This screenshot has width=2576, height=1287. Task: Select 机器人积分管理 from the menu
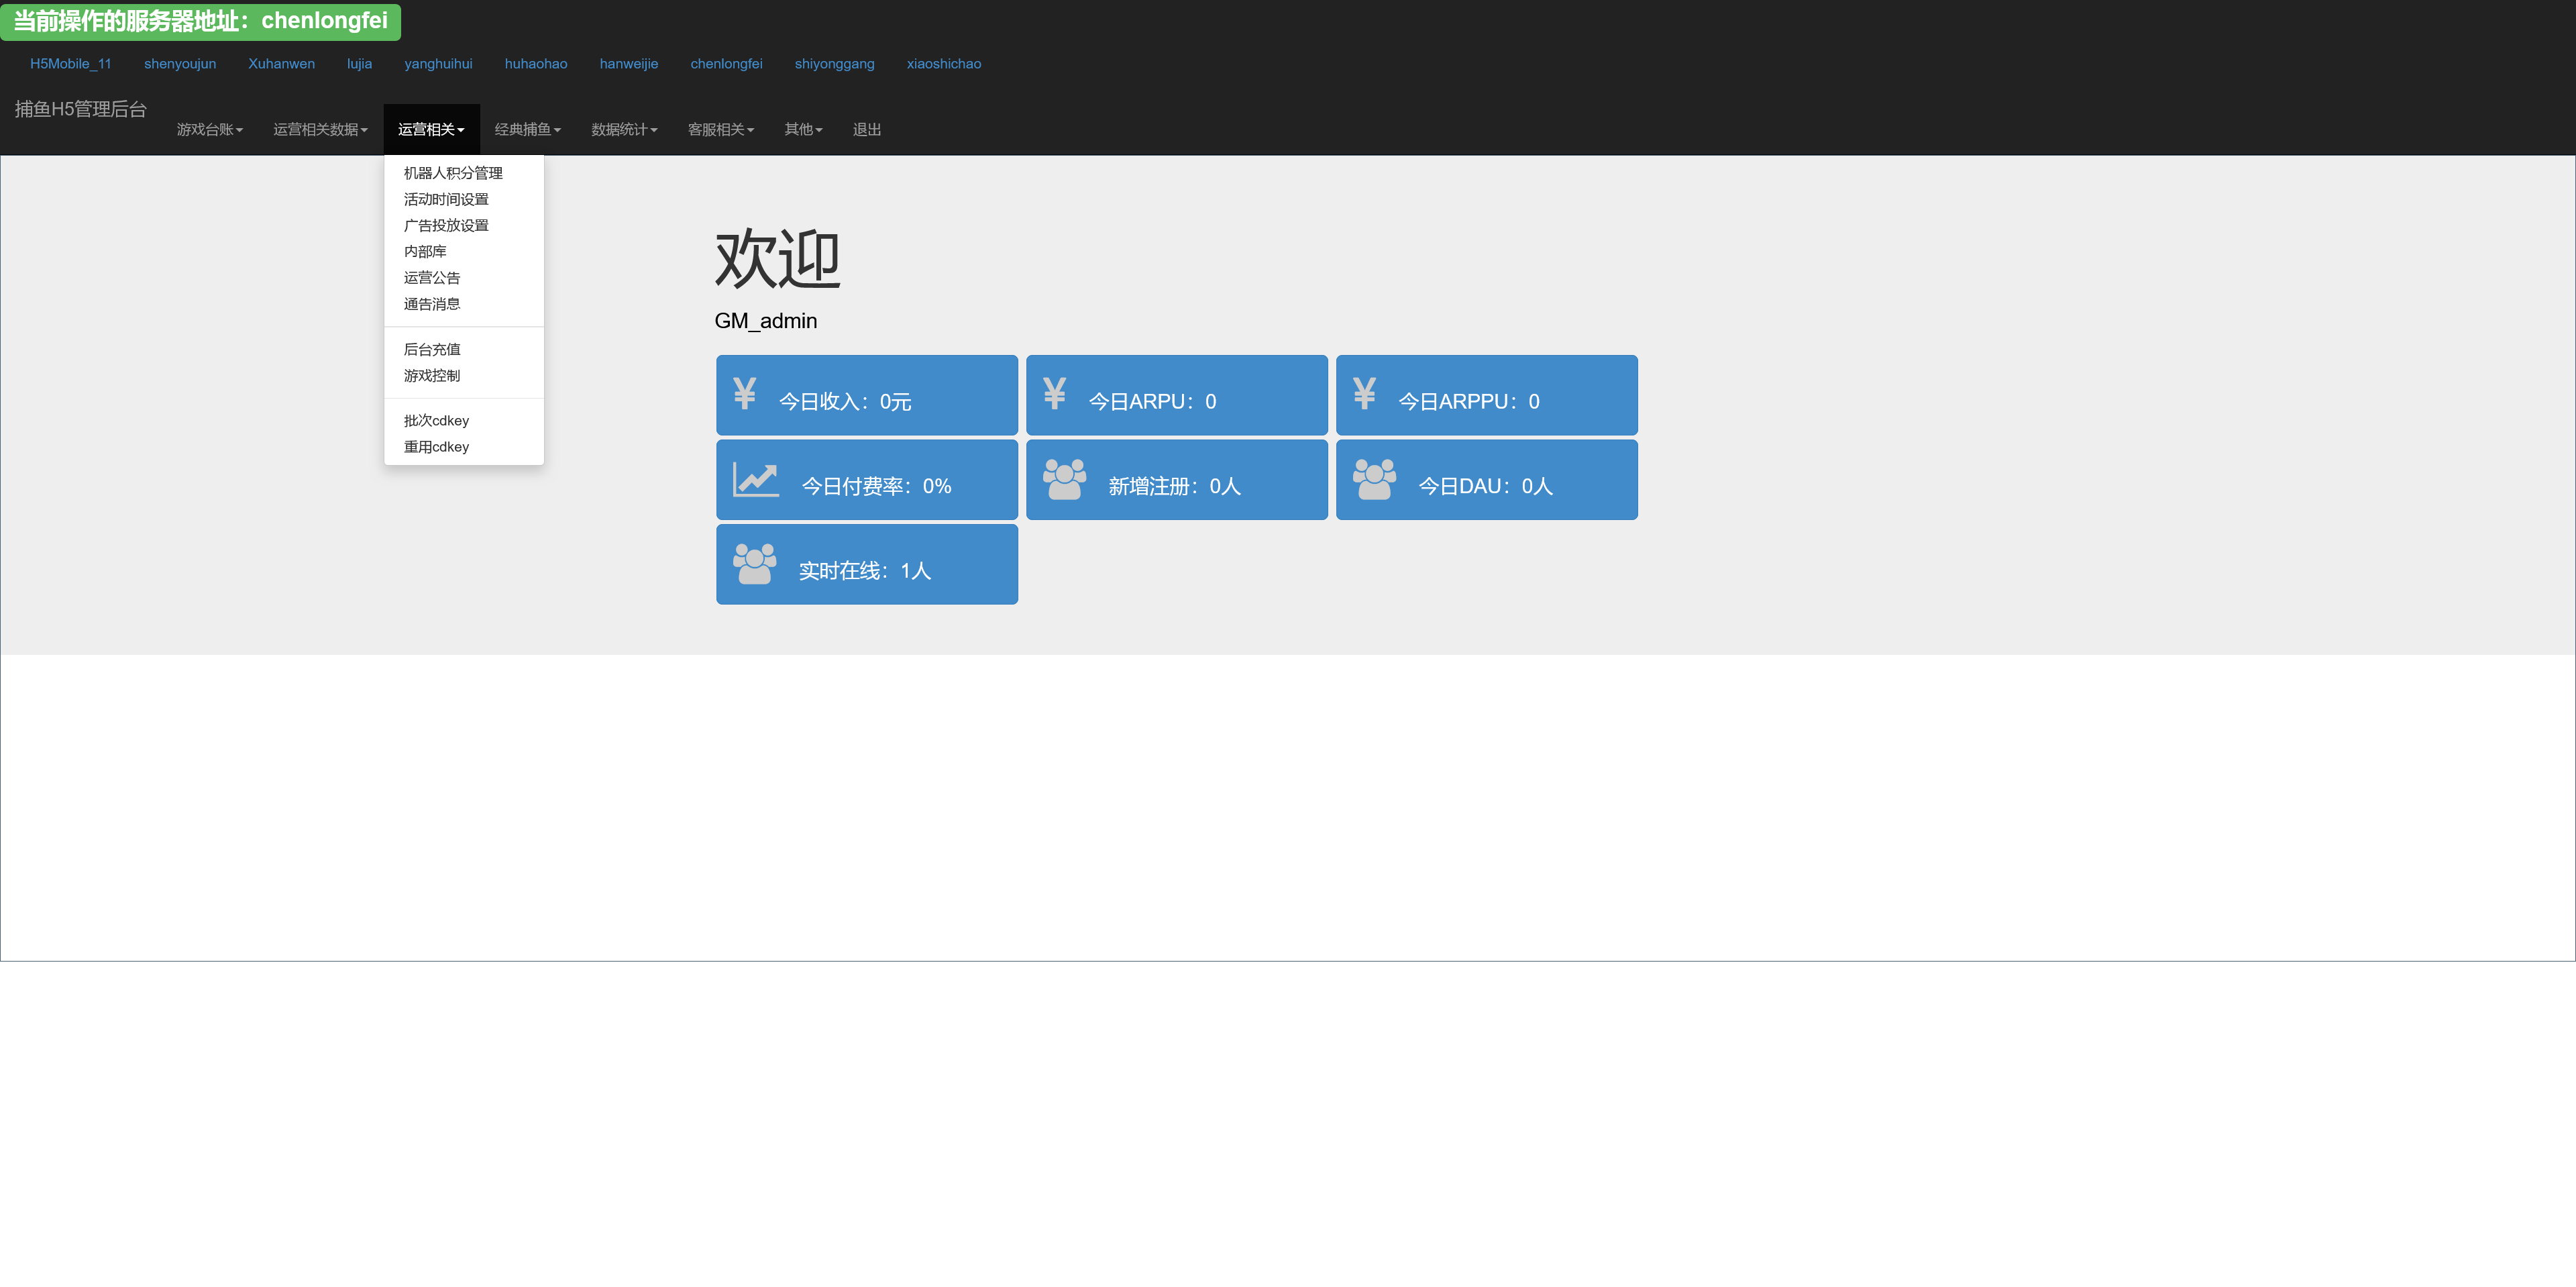(453, 173)
